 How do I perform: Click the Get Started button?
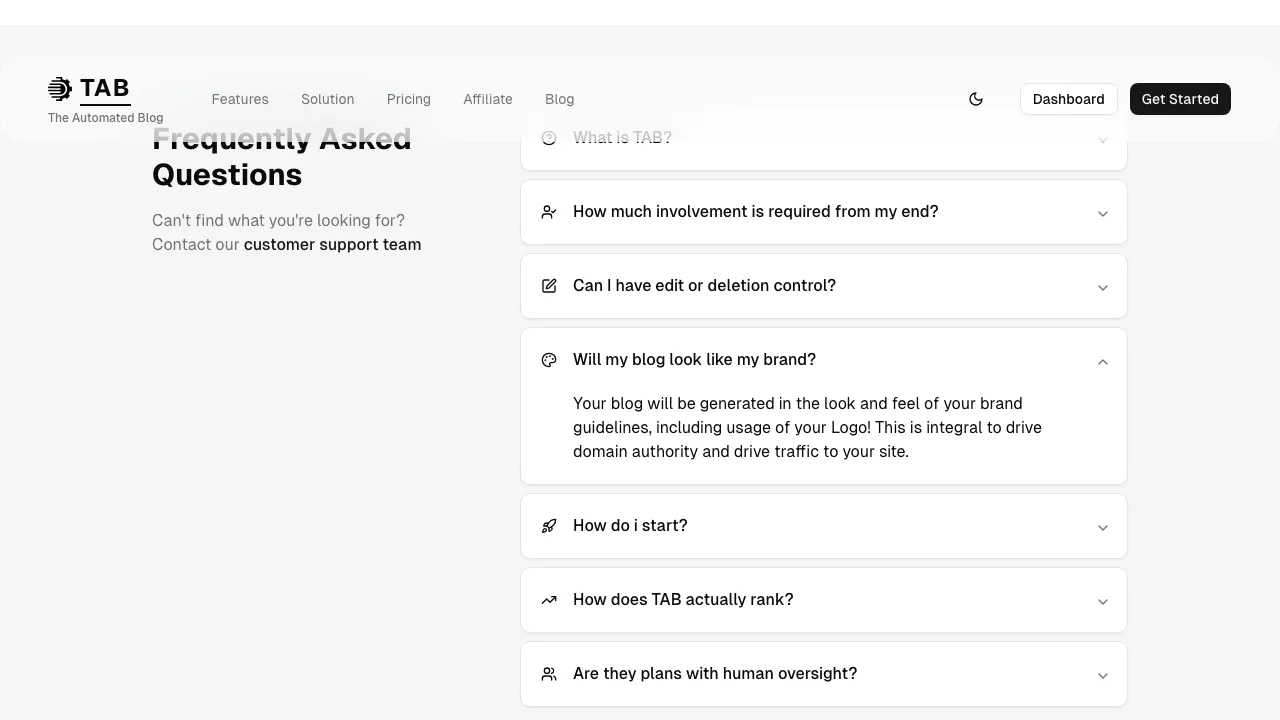coord(1180,99)
